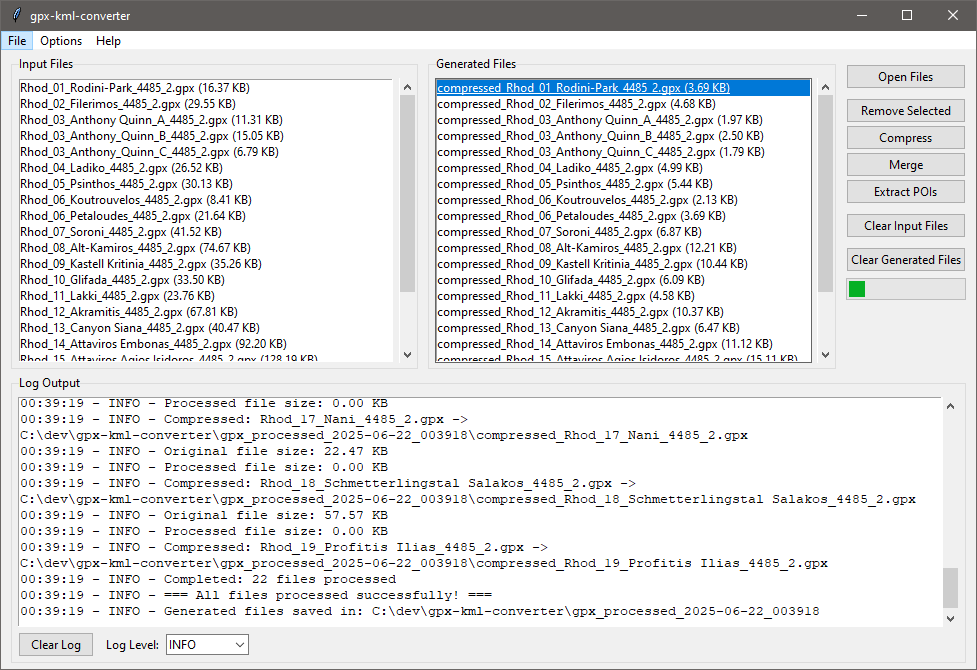Screen dimensions: 977x670
Task: Select compressed_Rhod_13_Canyon Siana generated file
Action: (623, 328)
